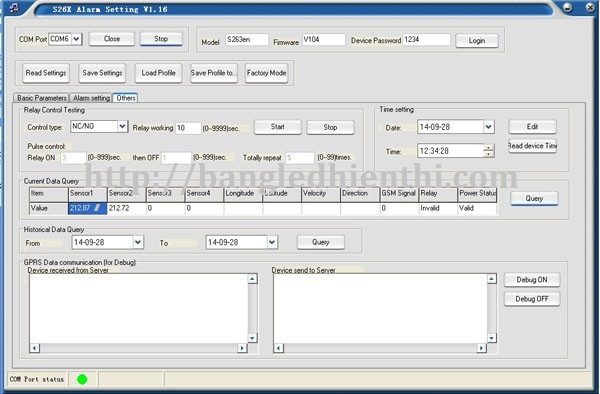Start the relay control test
600x394 pixels.
click(x=277, y=127)
